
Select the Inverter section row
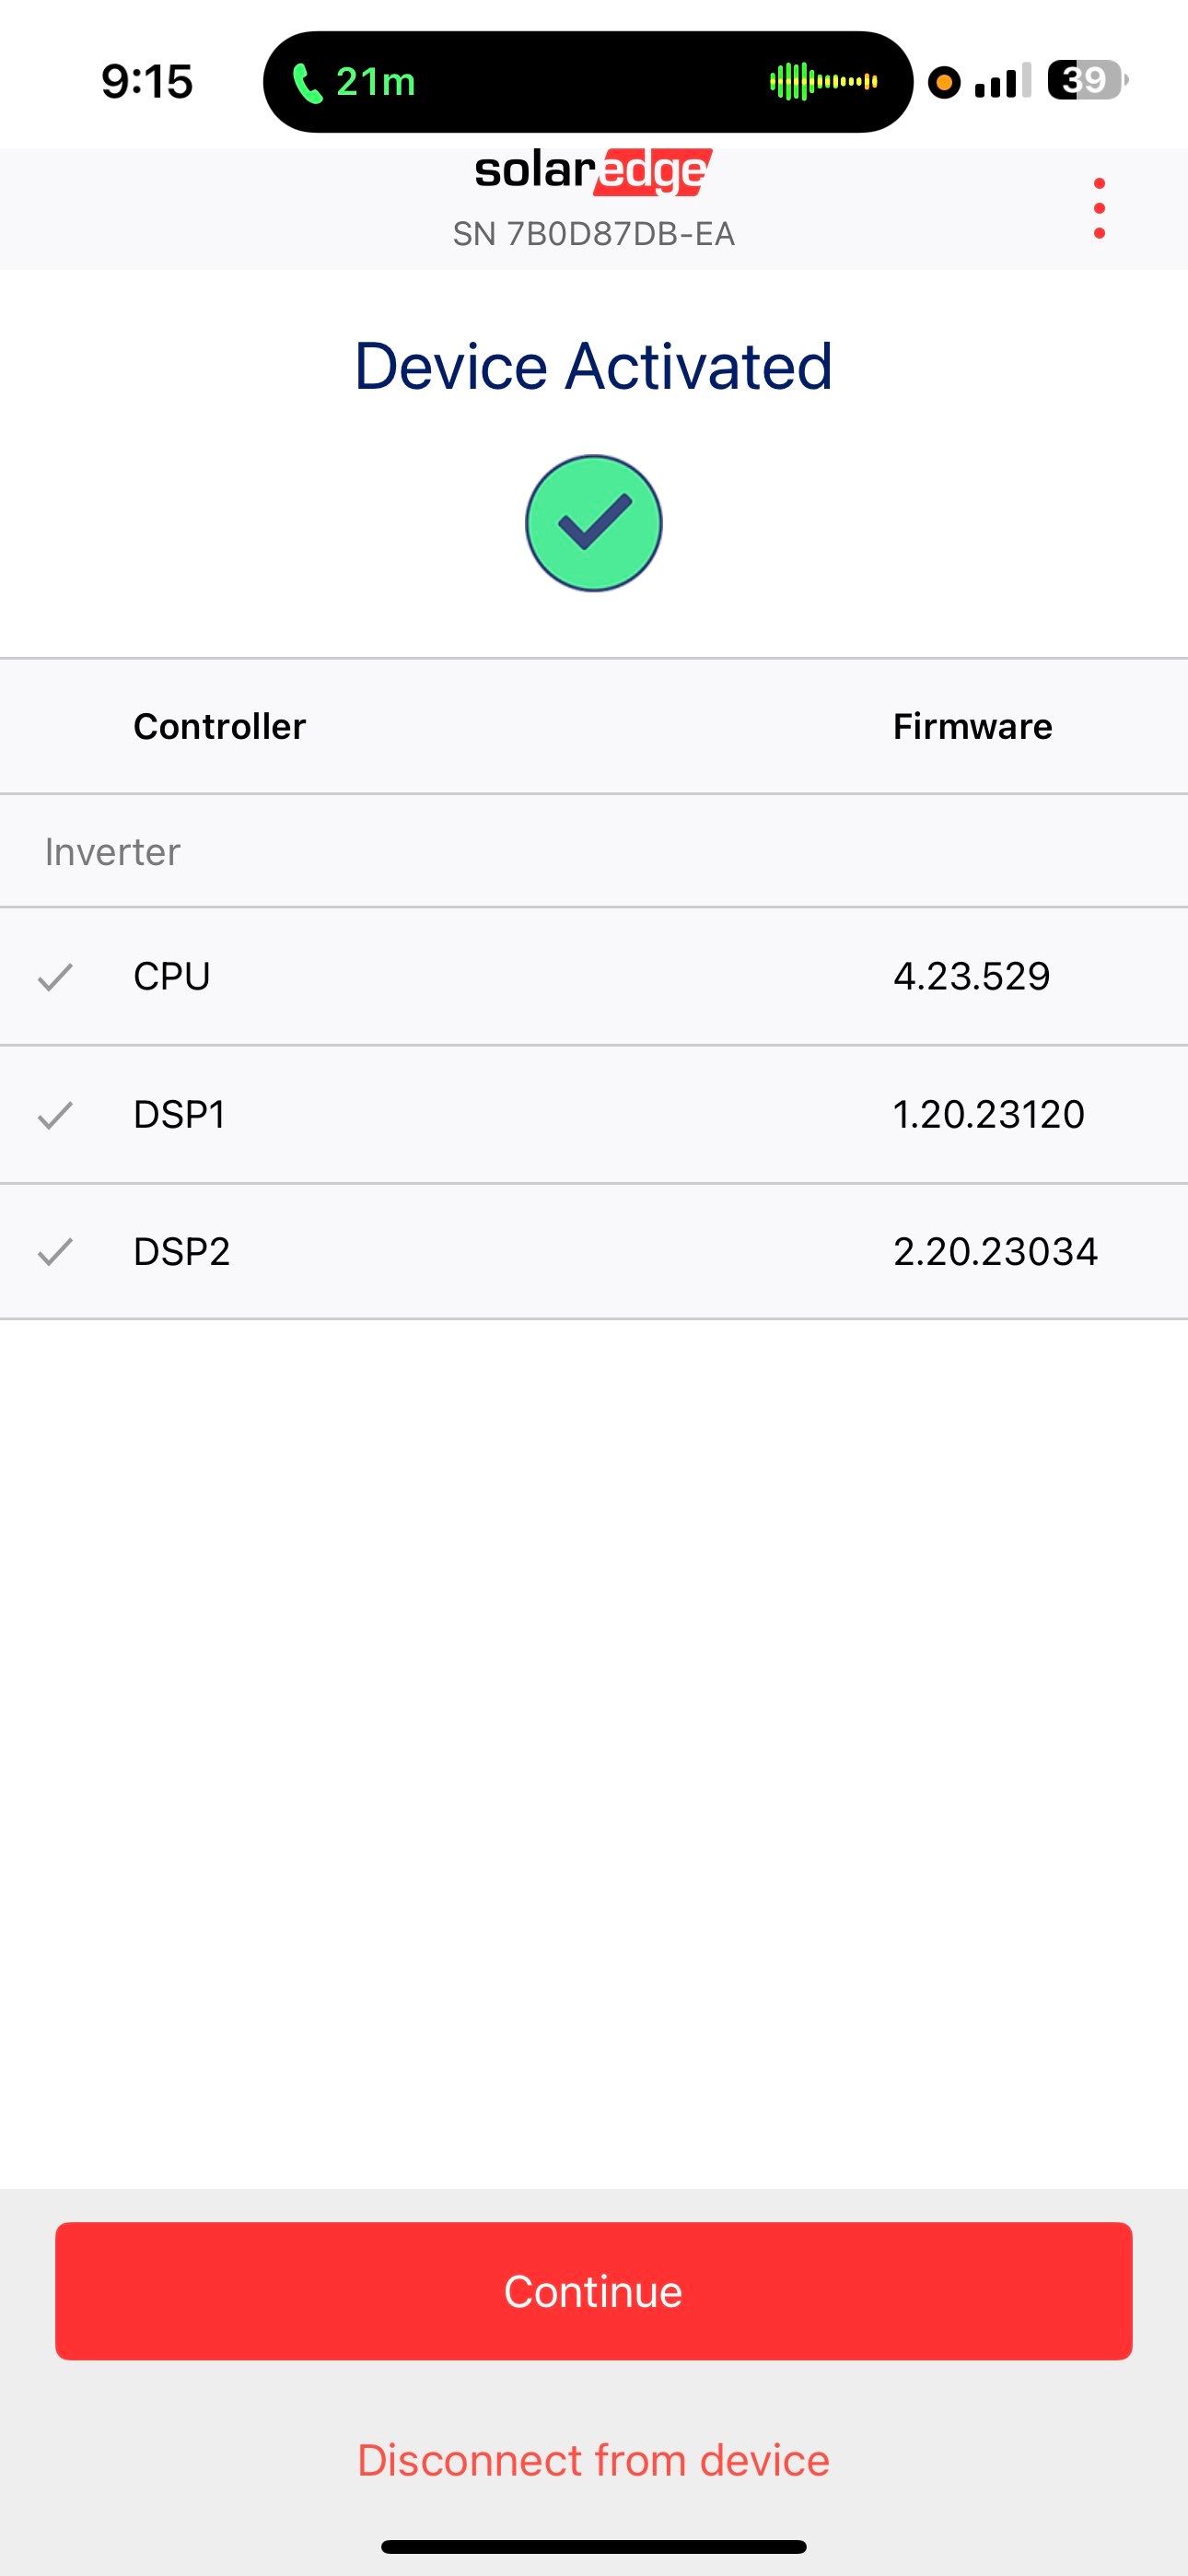[594, 852]
